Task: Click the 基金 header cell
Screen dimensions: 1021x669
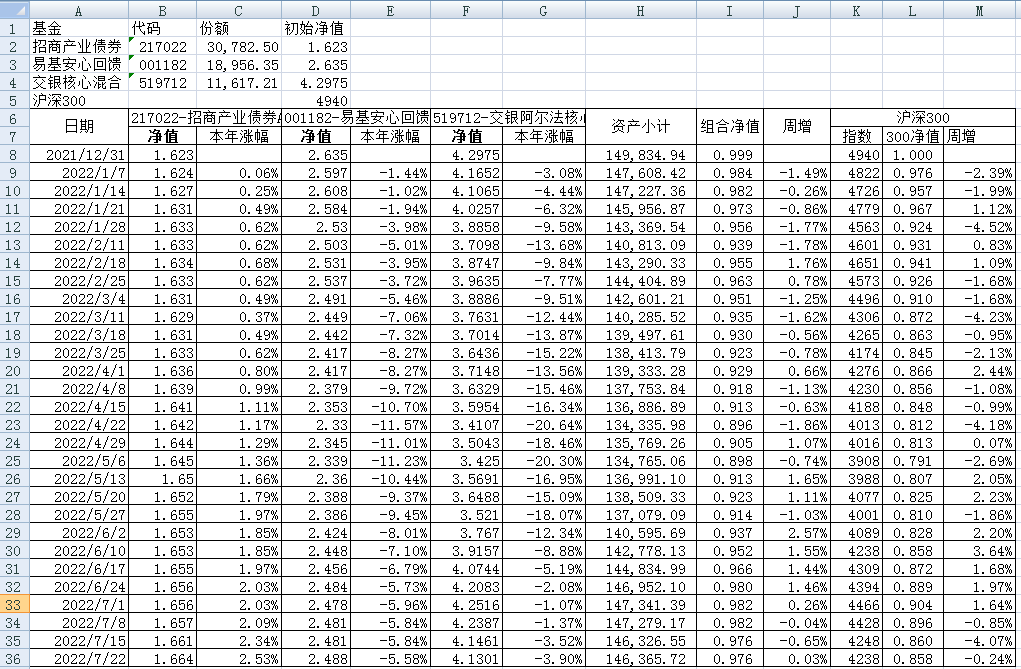Action: [x=79, y=29]
